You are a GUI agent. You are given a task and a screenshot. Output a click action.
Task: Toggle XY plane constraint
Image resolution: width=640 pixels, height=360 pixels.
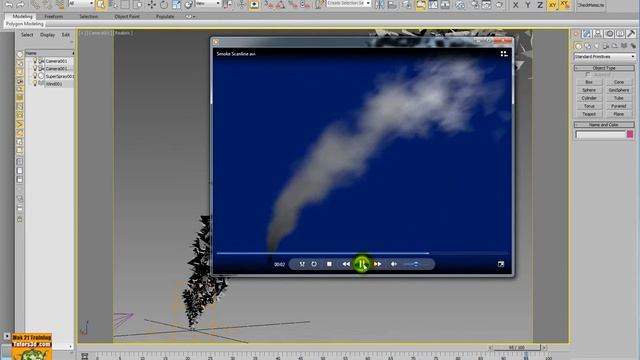[x=553, y=5]
